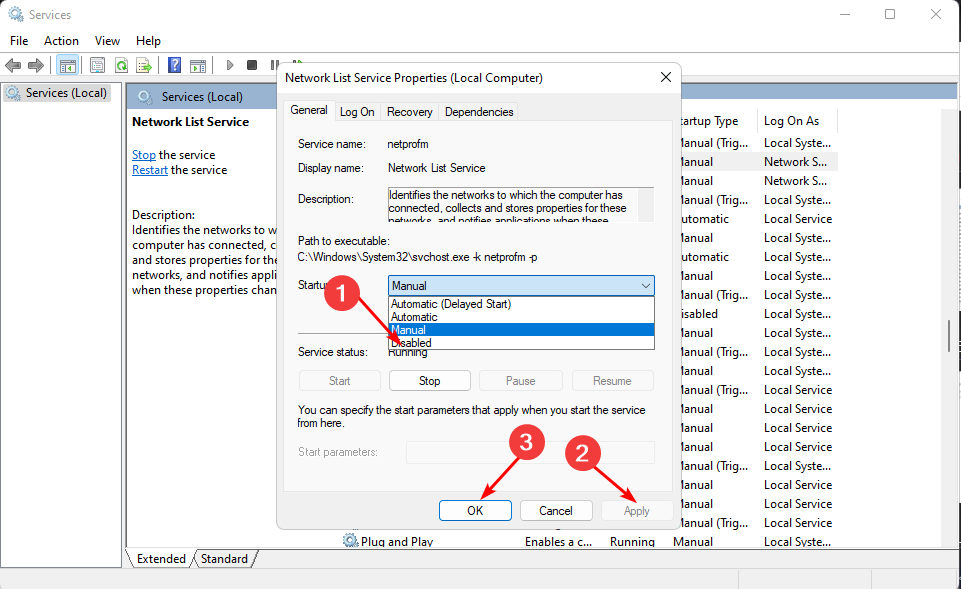Screen dimensions: 961x589
Task: Switch to the Standard view tab
Action: pyautogui.click(x=224, y=558)
